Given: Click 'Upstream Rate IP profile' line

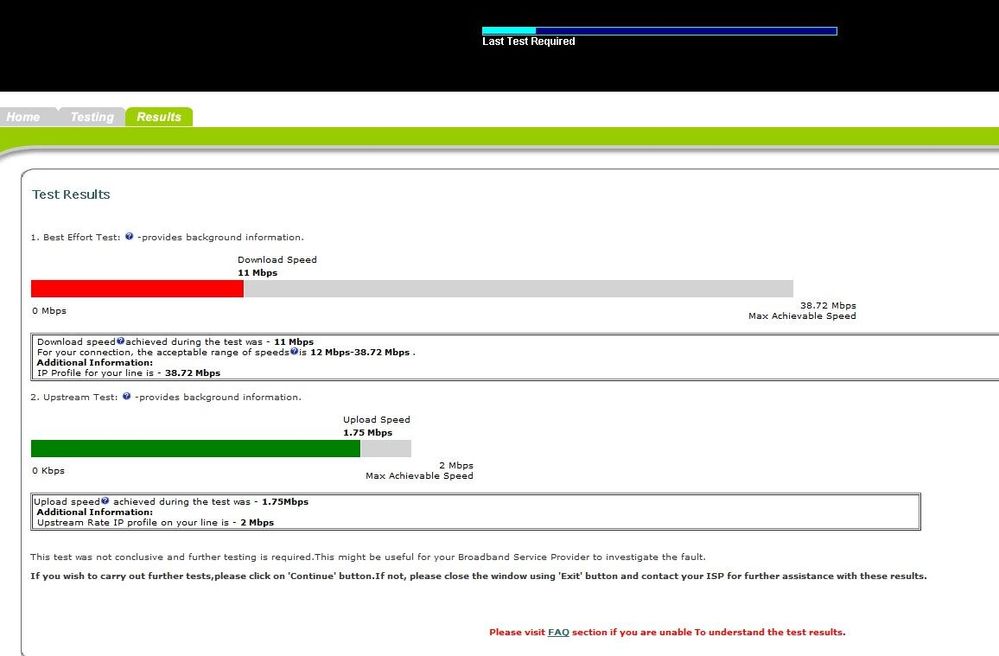Looking at the screenshot, I should 155,522.
